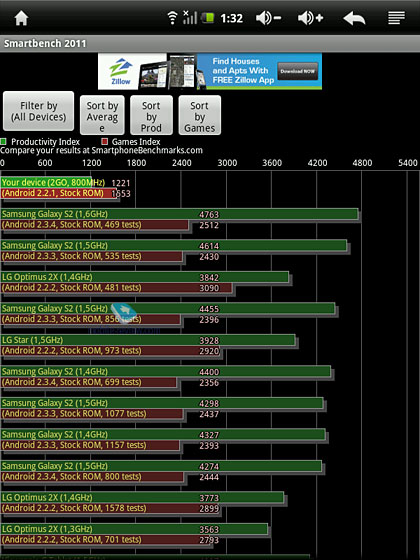The width and height of the screenshot is (420, 560).
Task: Tap the Home icon in the top bar
Action: 21,18
